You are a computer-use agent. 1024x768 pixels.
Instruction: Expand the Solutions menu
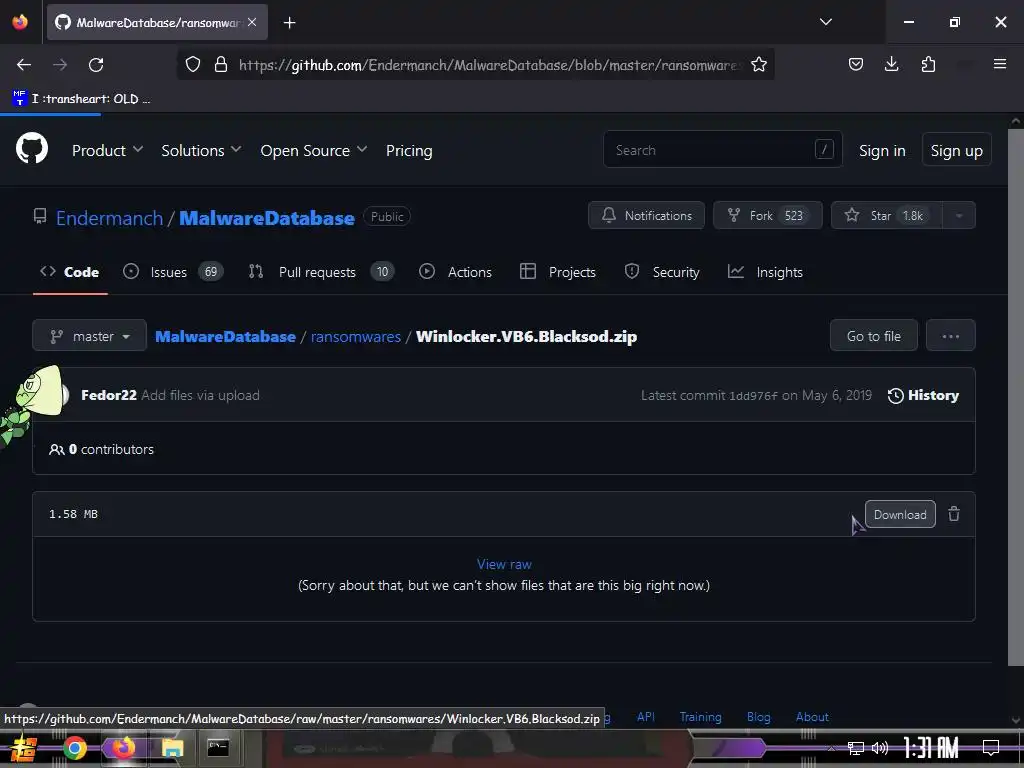tap(201, 150)
